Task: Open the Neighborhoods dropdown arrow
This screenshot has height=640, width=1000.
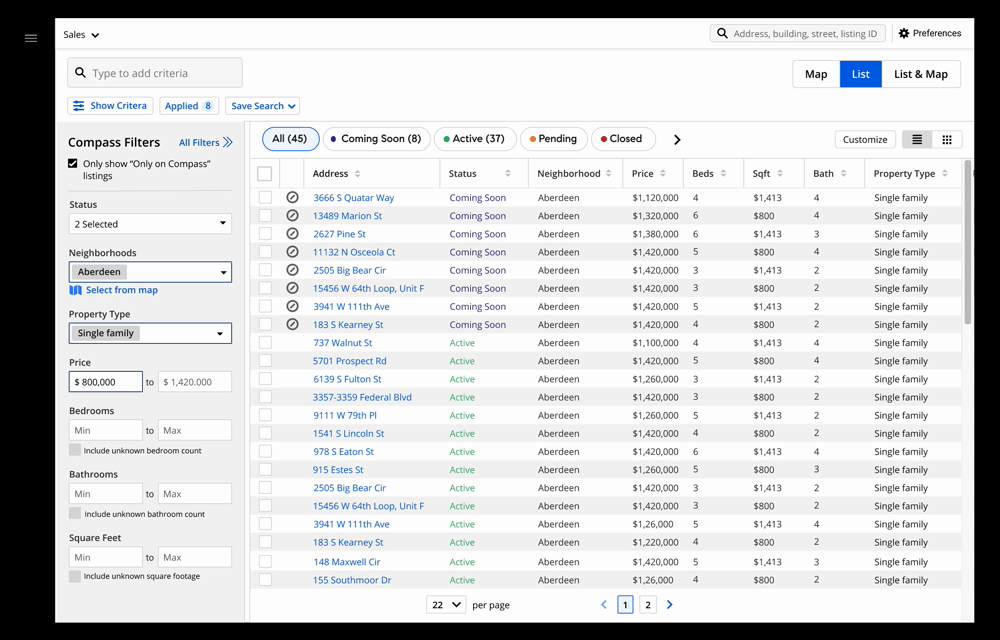Action: (x=223, y=272)
